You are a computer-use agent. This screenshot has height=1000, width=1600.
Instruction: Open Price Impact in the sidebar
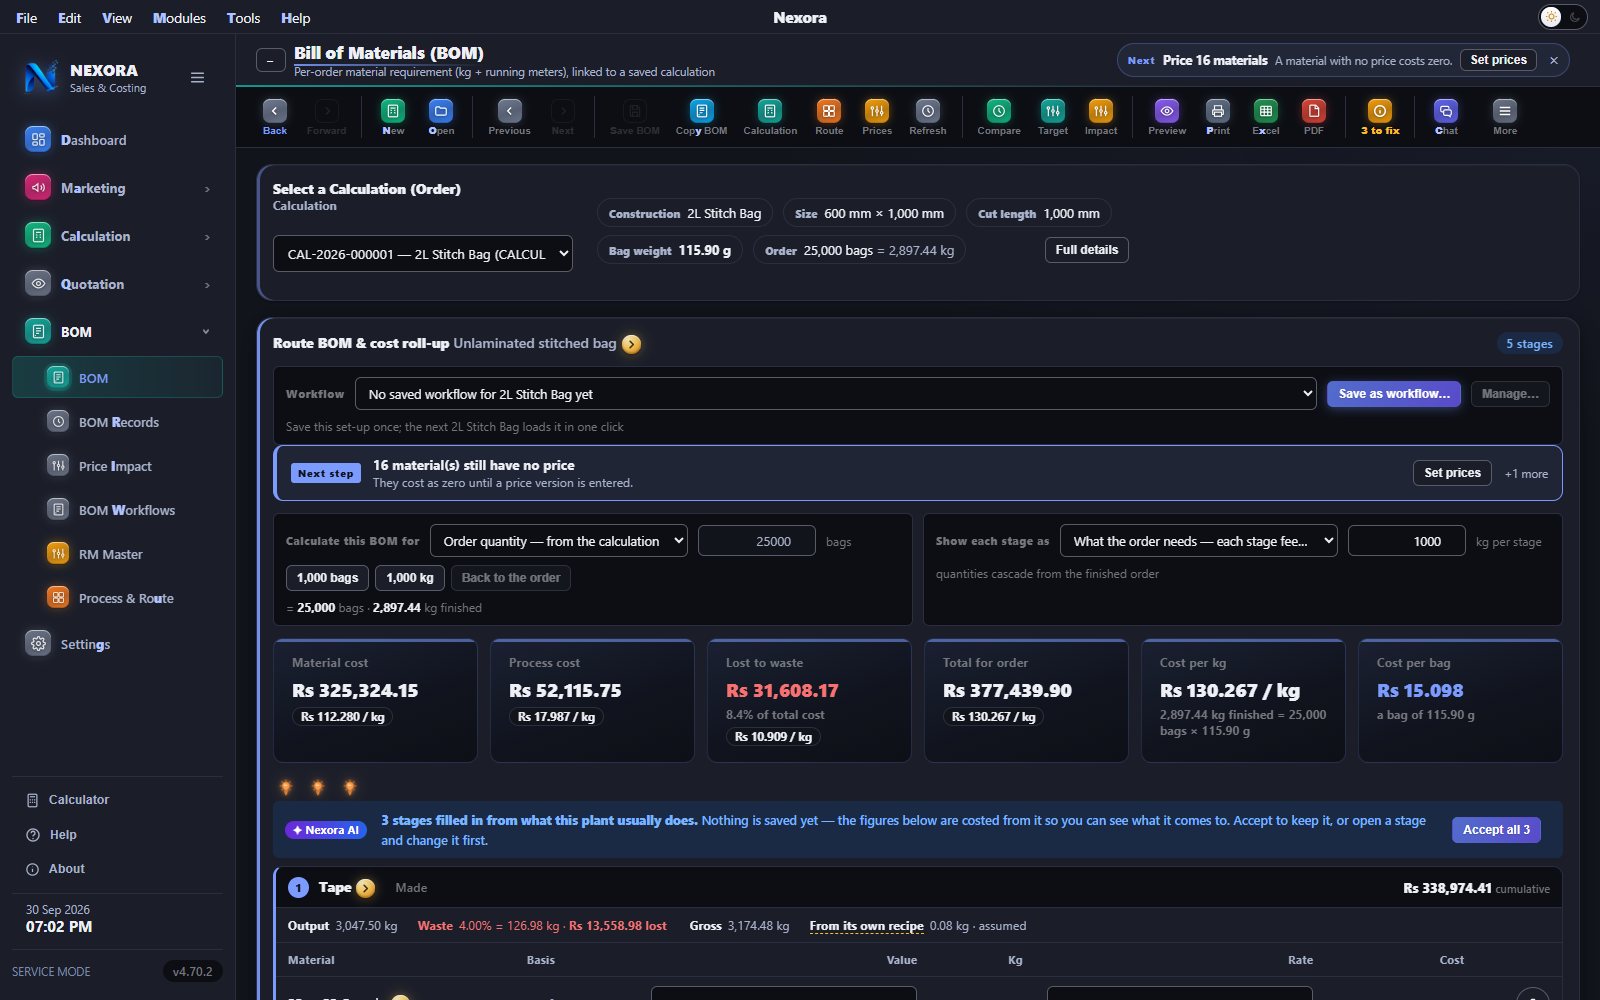pos(117,466)
